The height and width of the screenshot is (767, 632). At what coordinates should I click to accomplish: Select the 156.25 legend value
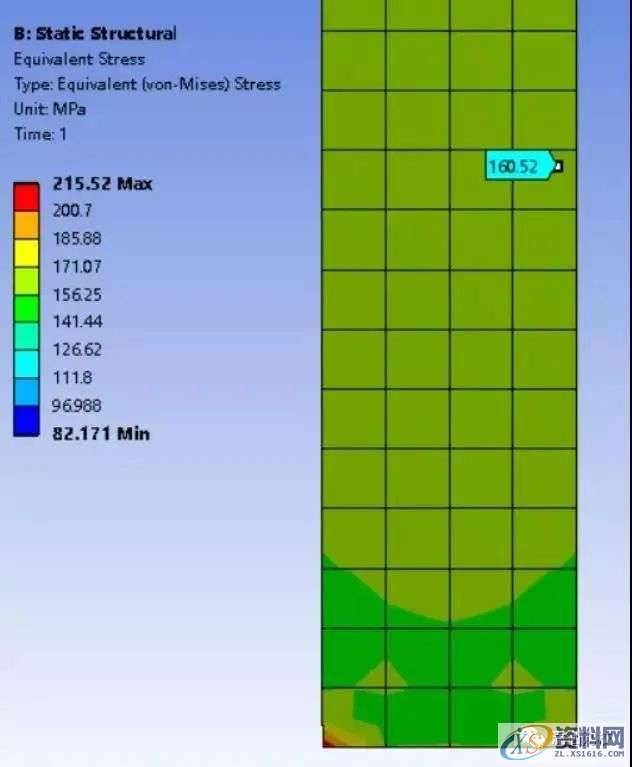(76, 295)
